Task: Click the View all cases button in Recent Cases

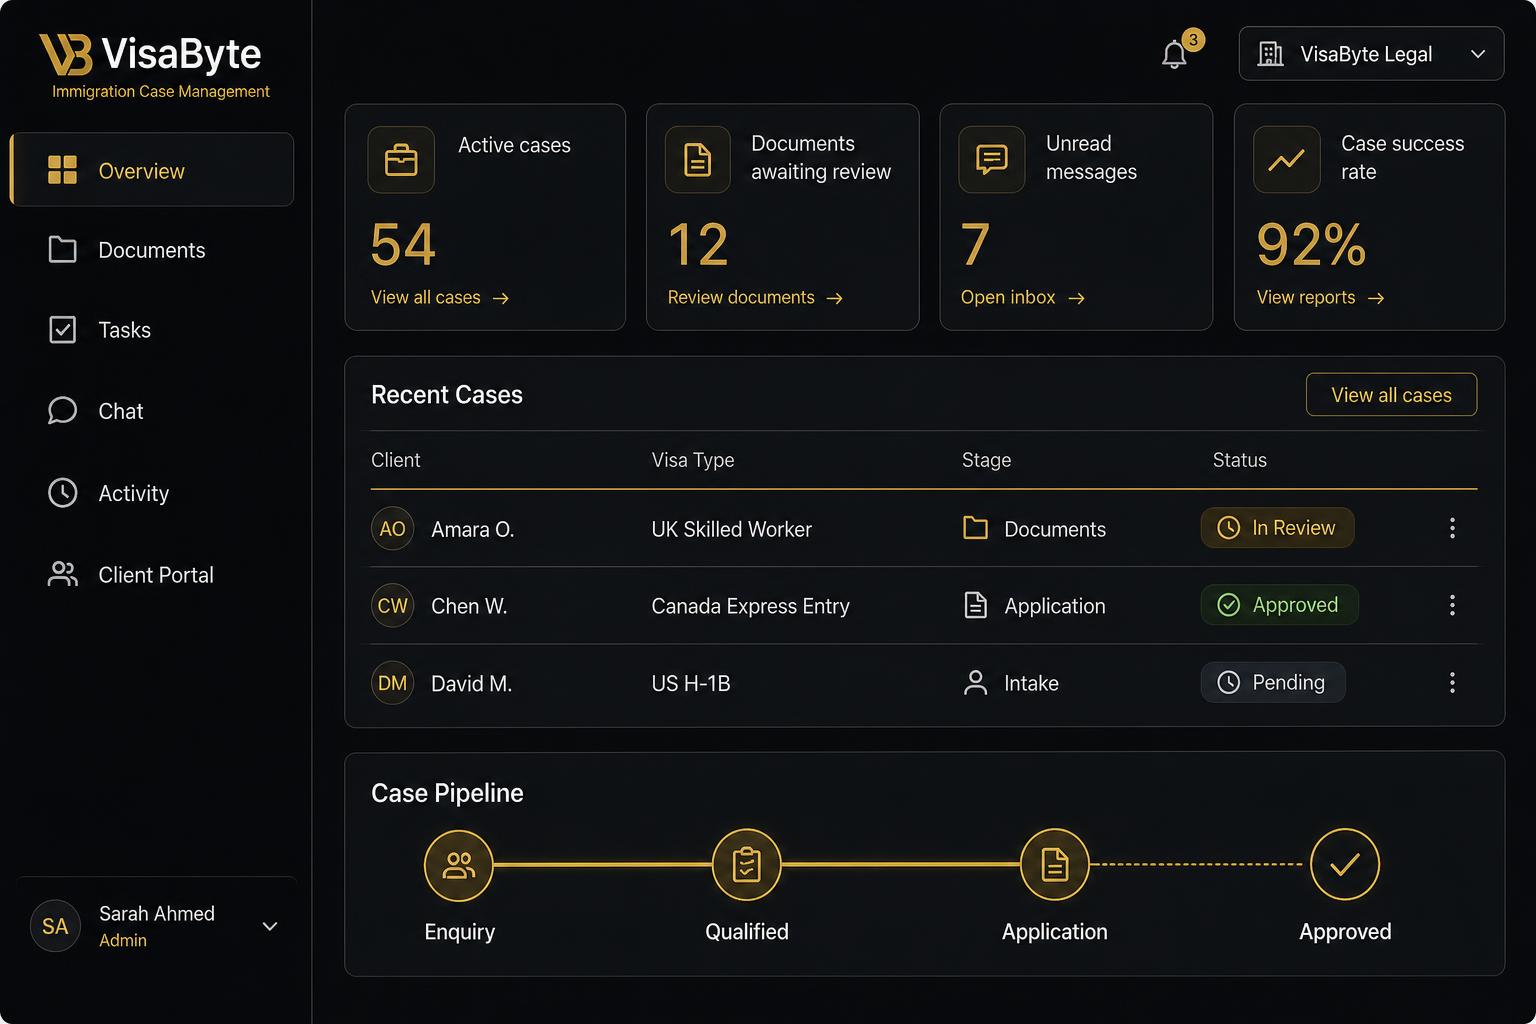Action: (x=1391, y=395)
